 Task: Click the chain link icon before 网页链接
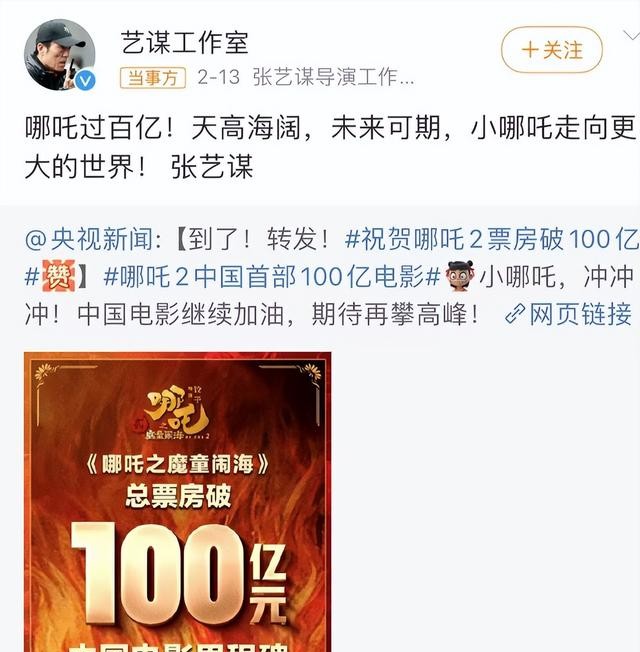point(515,314)
